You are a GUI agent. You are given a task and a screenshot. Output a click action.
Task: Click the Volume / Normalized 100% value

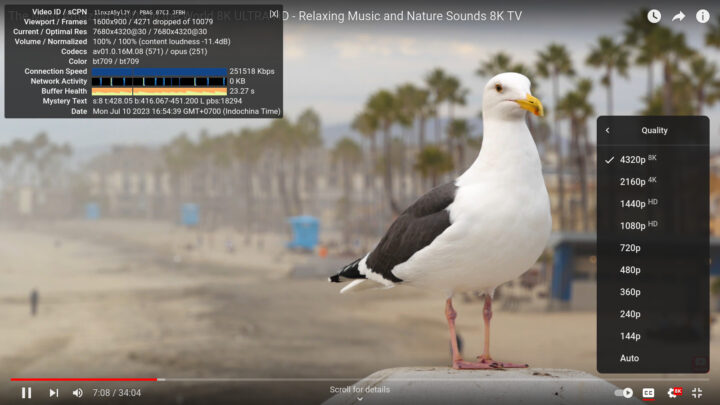point(162,41)
